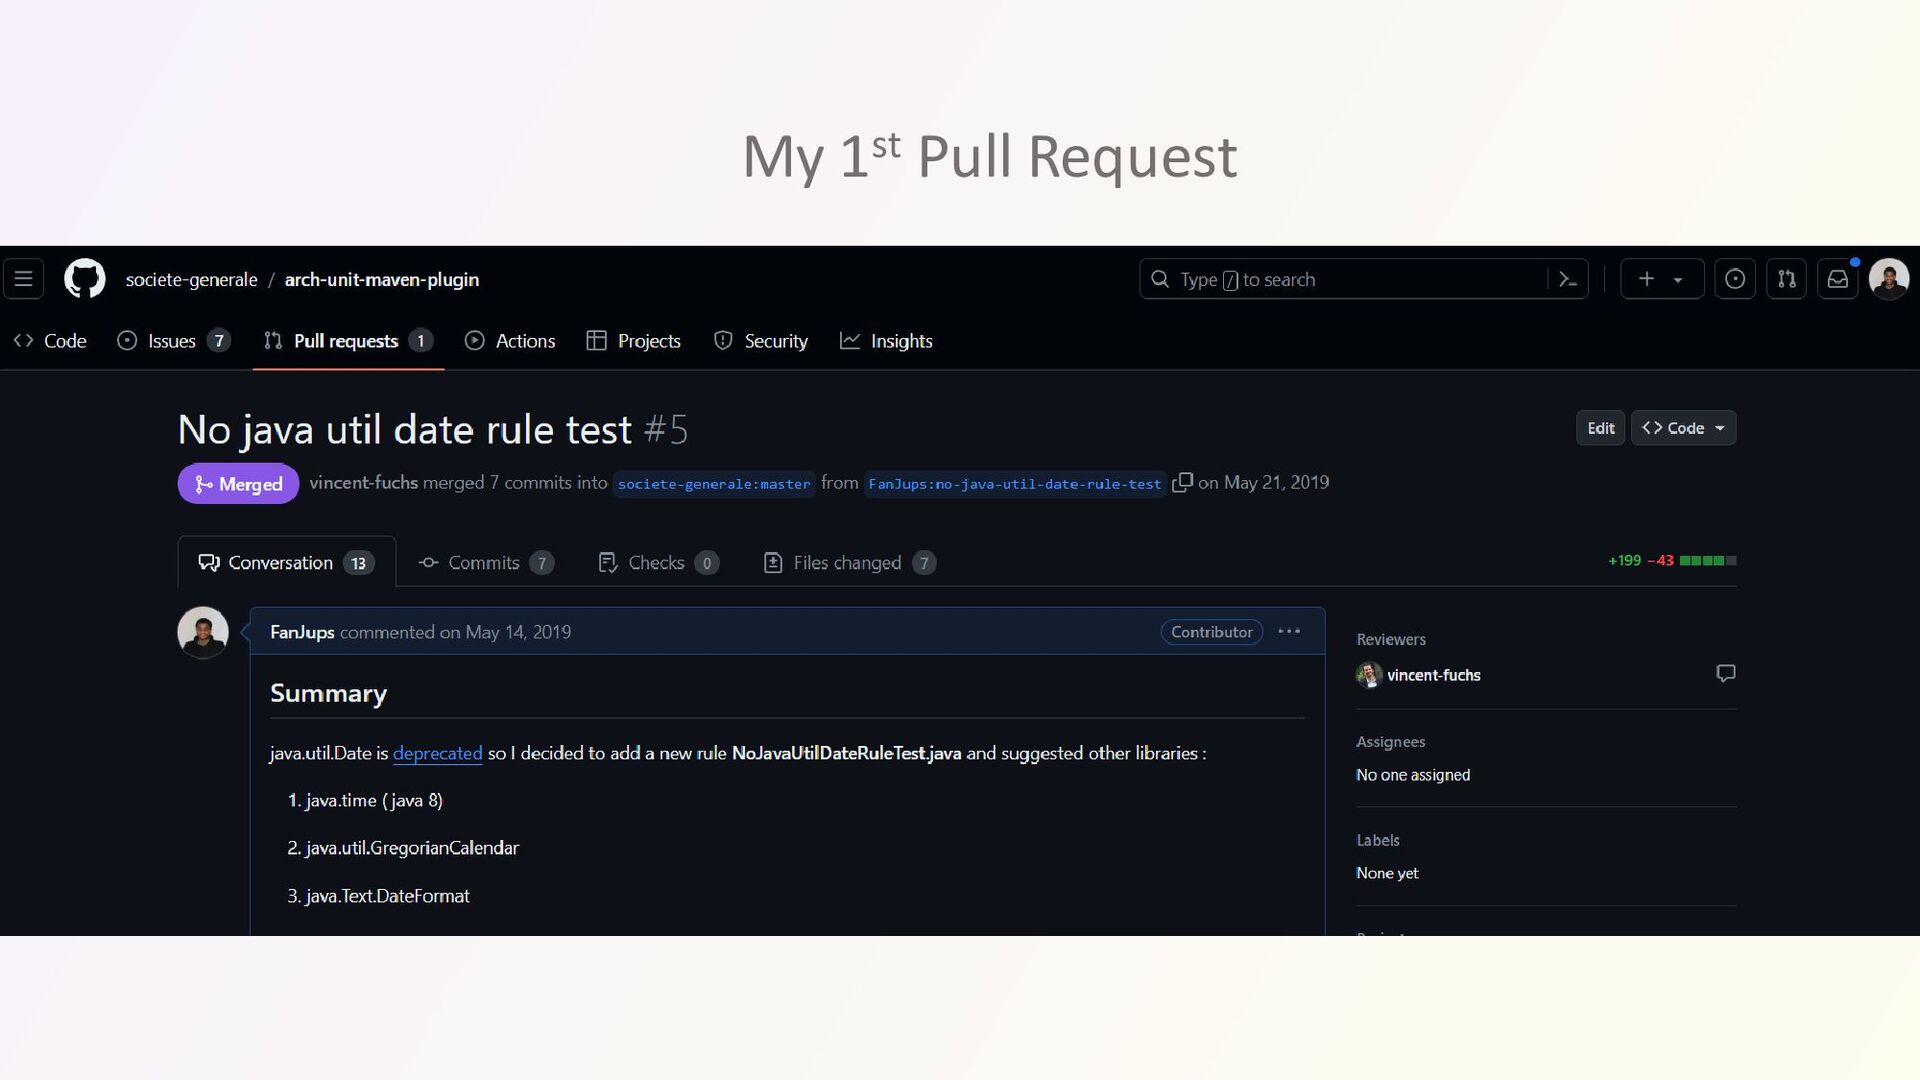This screenshot has width=1920, height=1080.
Task: Click the Contributor badge
Action: coord(1211,632)
